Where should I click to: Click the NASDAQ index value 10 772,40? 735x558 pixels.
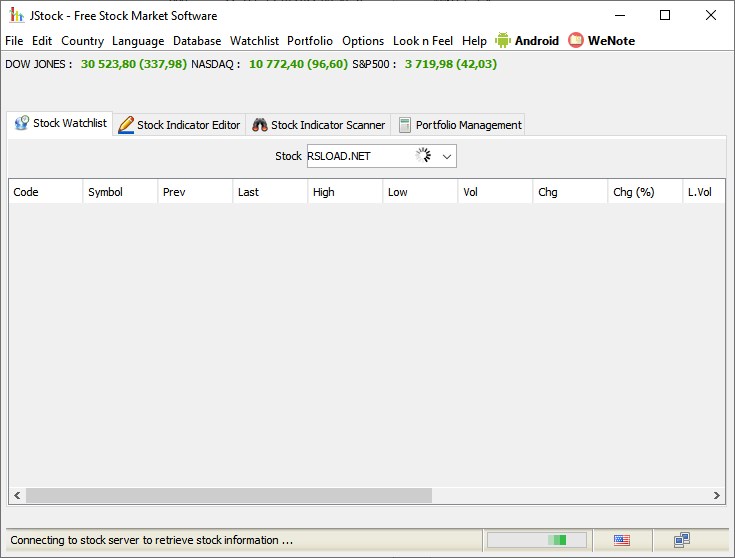pyautogui.click(x=299, y=64)
